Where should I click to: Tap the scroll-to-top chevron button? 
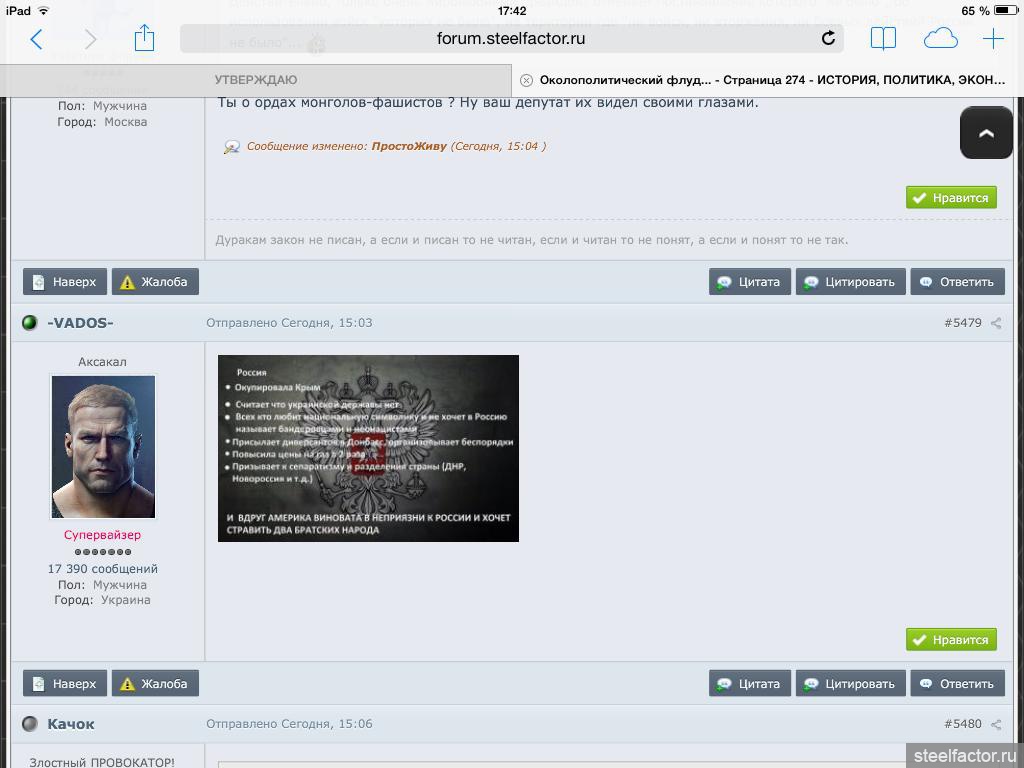point(986,133)
